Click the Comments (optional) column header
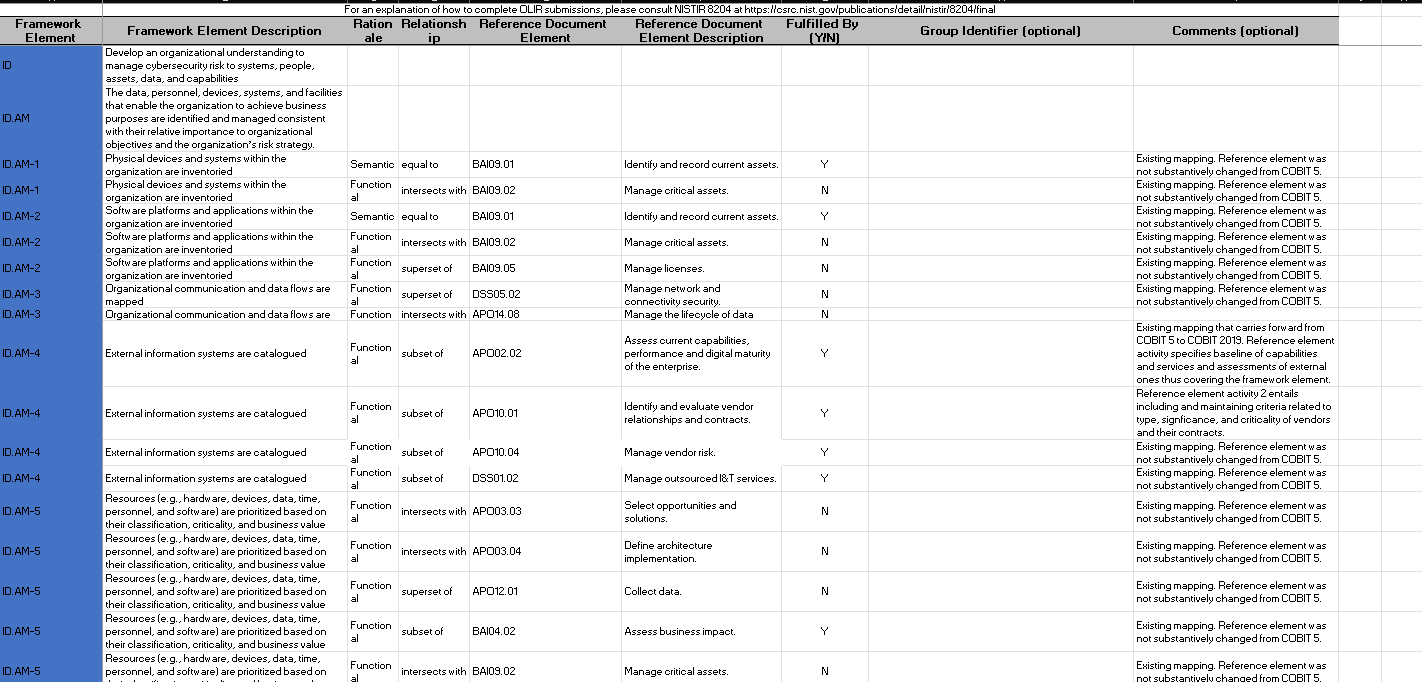1422x682 pixels. tap(1234, 30)
